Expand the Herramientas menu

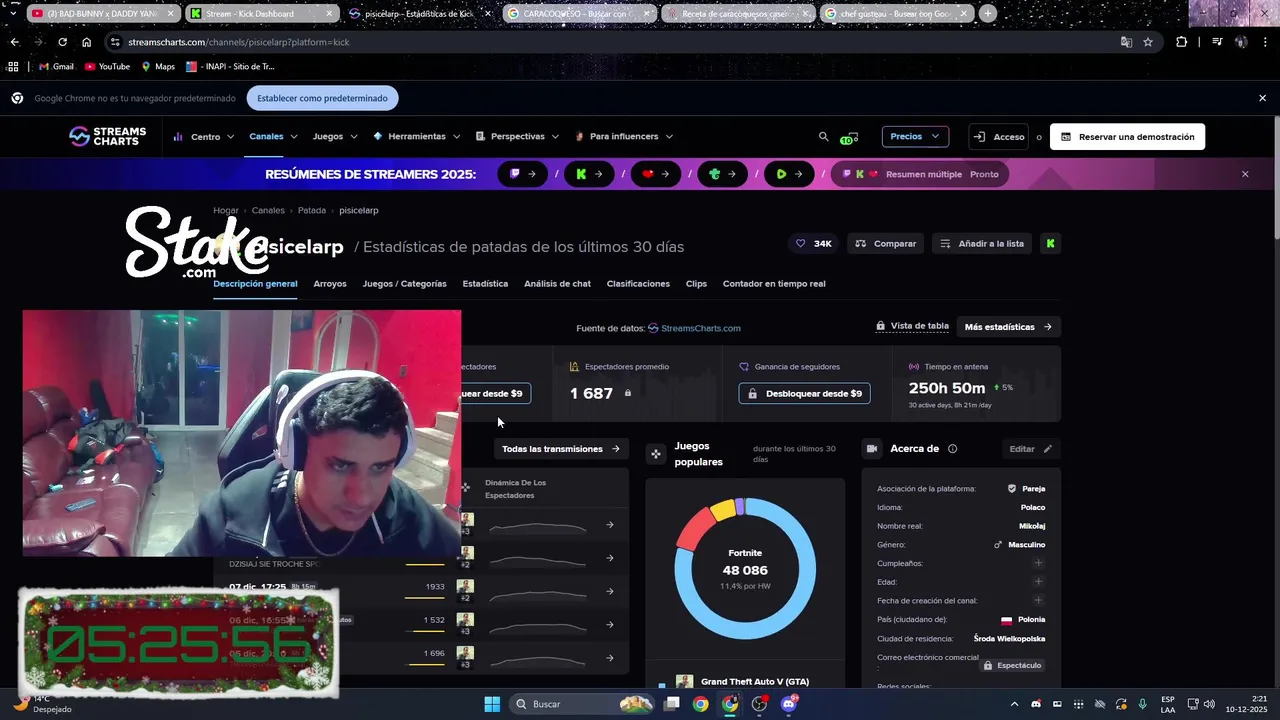click(417, 136)
